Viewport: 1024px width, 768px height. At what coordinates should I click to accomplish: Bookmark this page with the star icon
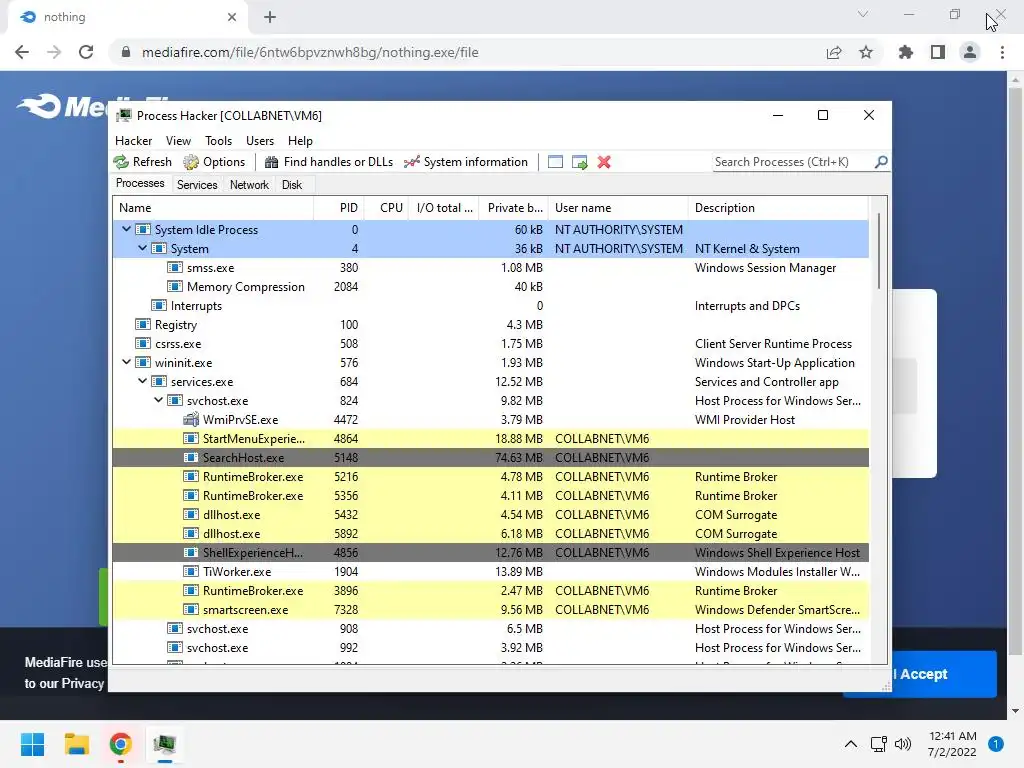(x=866, y=52)
